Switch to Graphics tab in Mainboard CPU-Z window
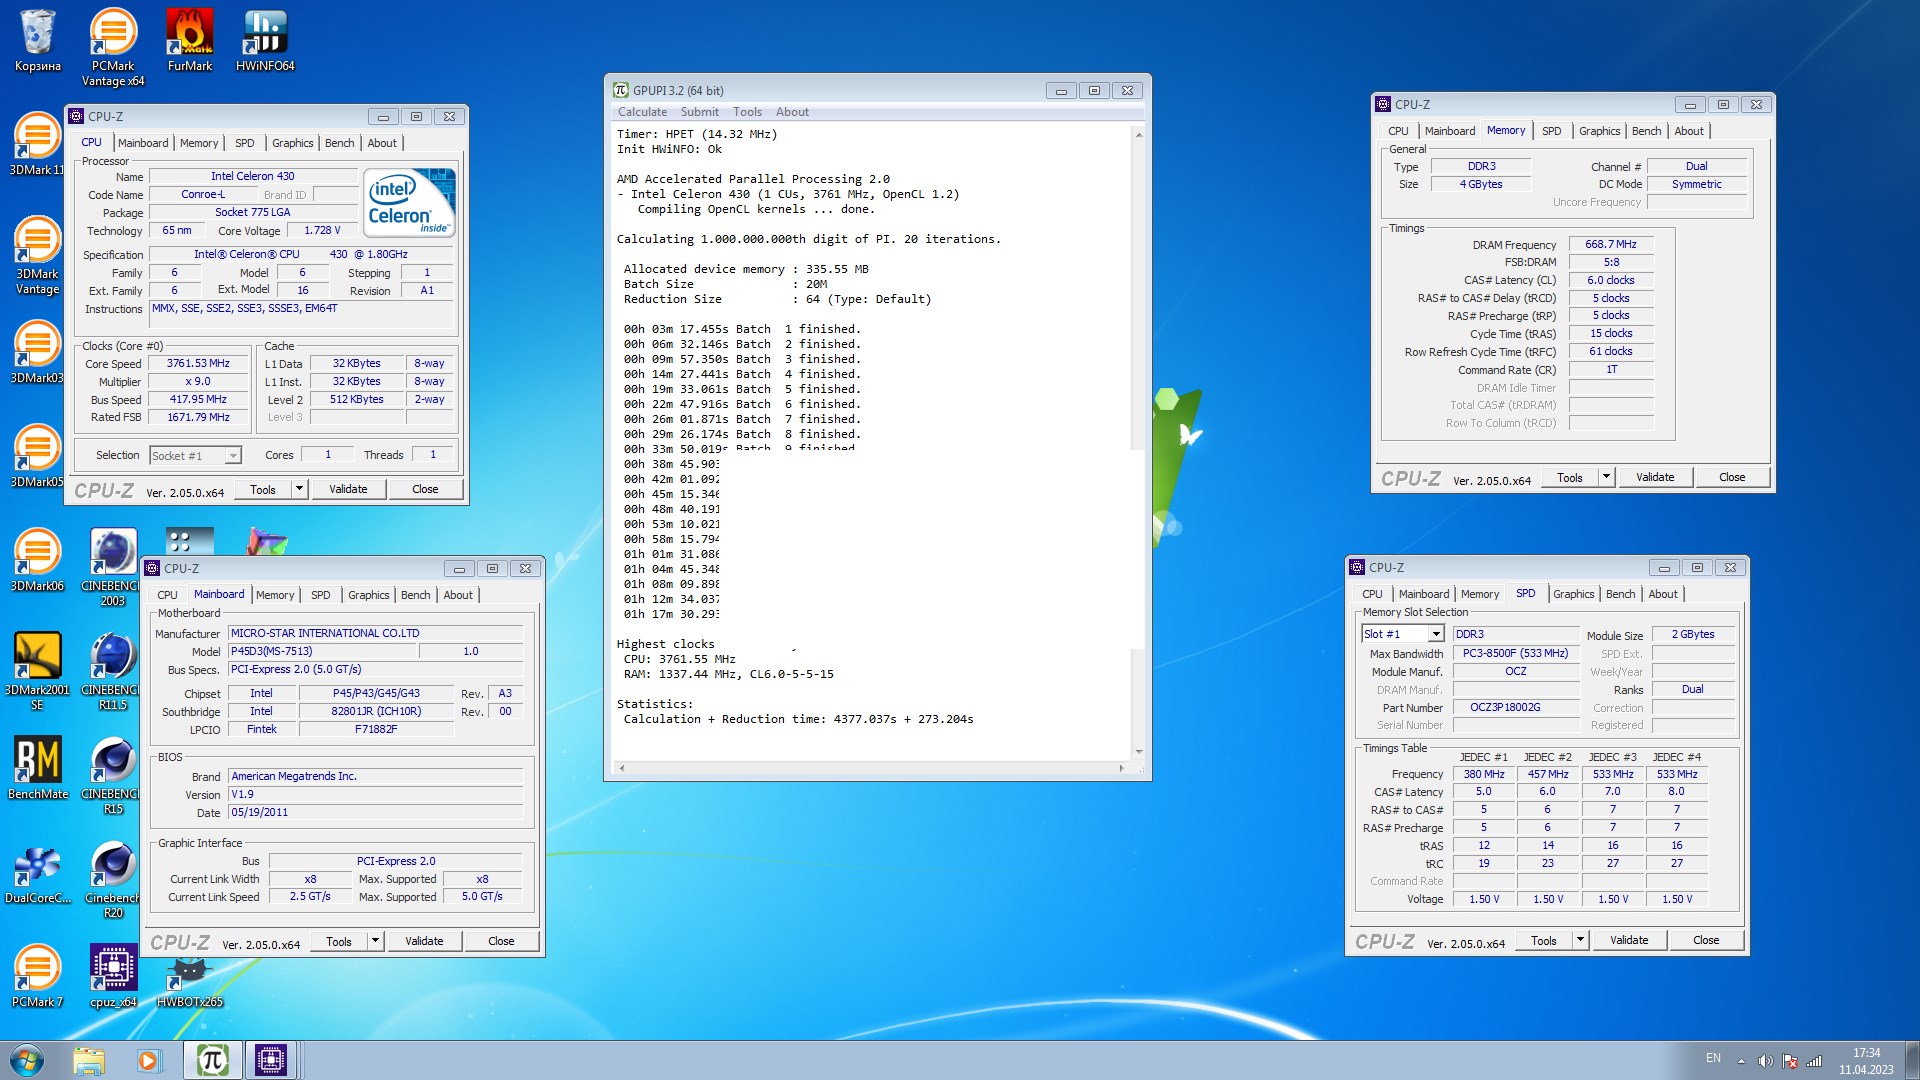 pyautogui.click(x=368, y=595)
